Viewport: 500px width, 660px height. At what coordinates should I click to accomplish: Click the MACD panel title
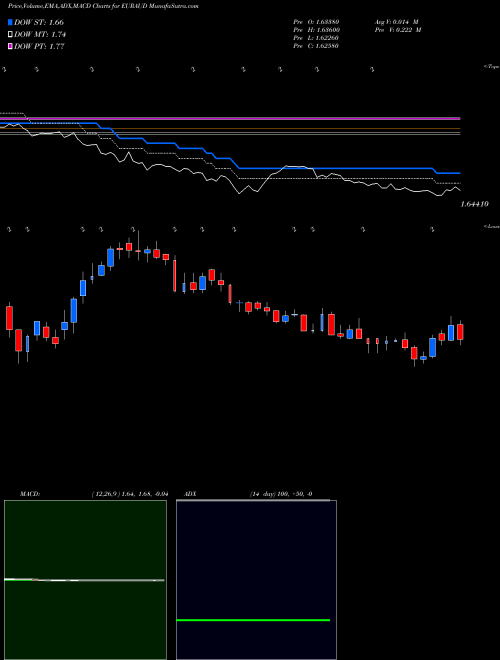click(x=30, y=494)
